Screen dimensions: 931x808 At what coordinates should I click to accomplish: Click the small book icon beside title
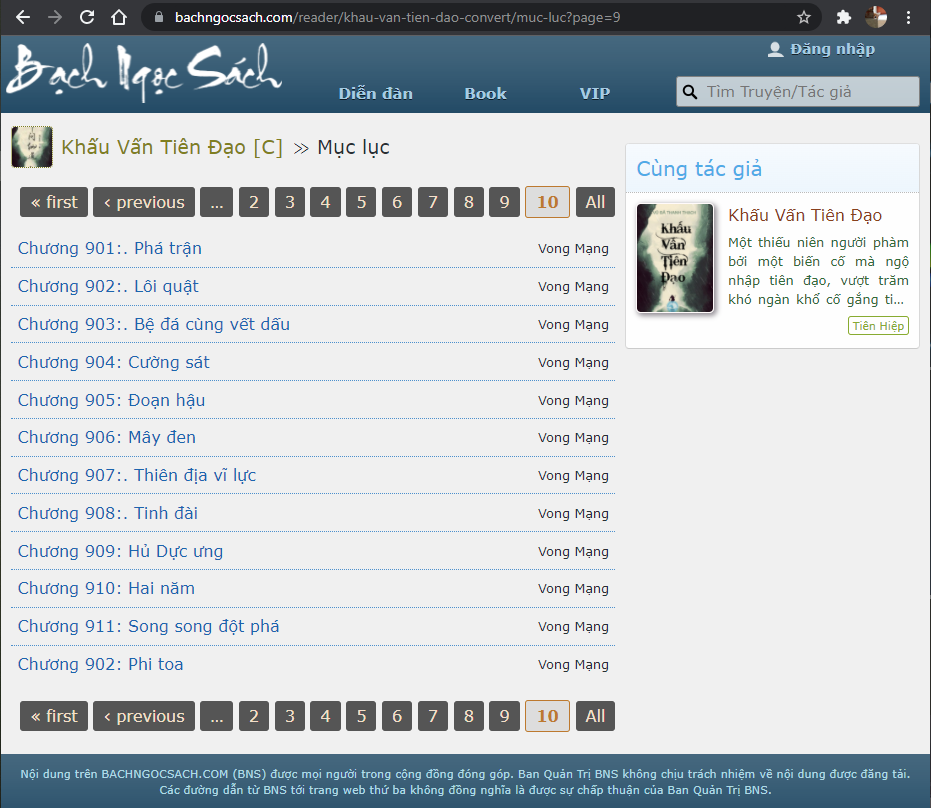tap(32, 147)
